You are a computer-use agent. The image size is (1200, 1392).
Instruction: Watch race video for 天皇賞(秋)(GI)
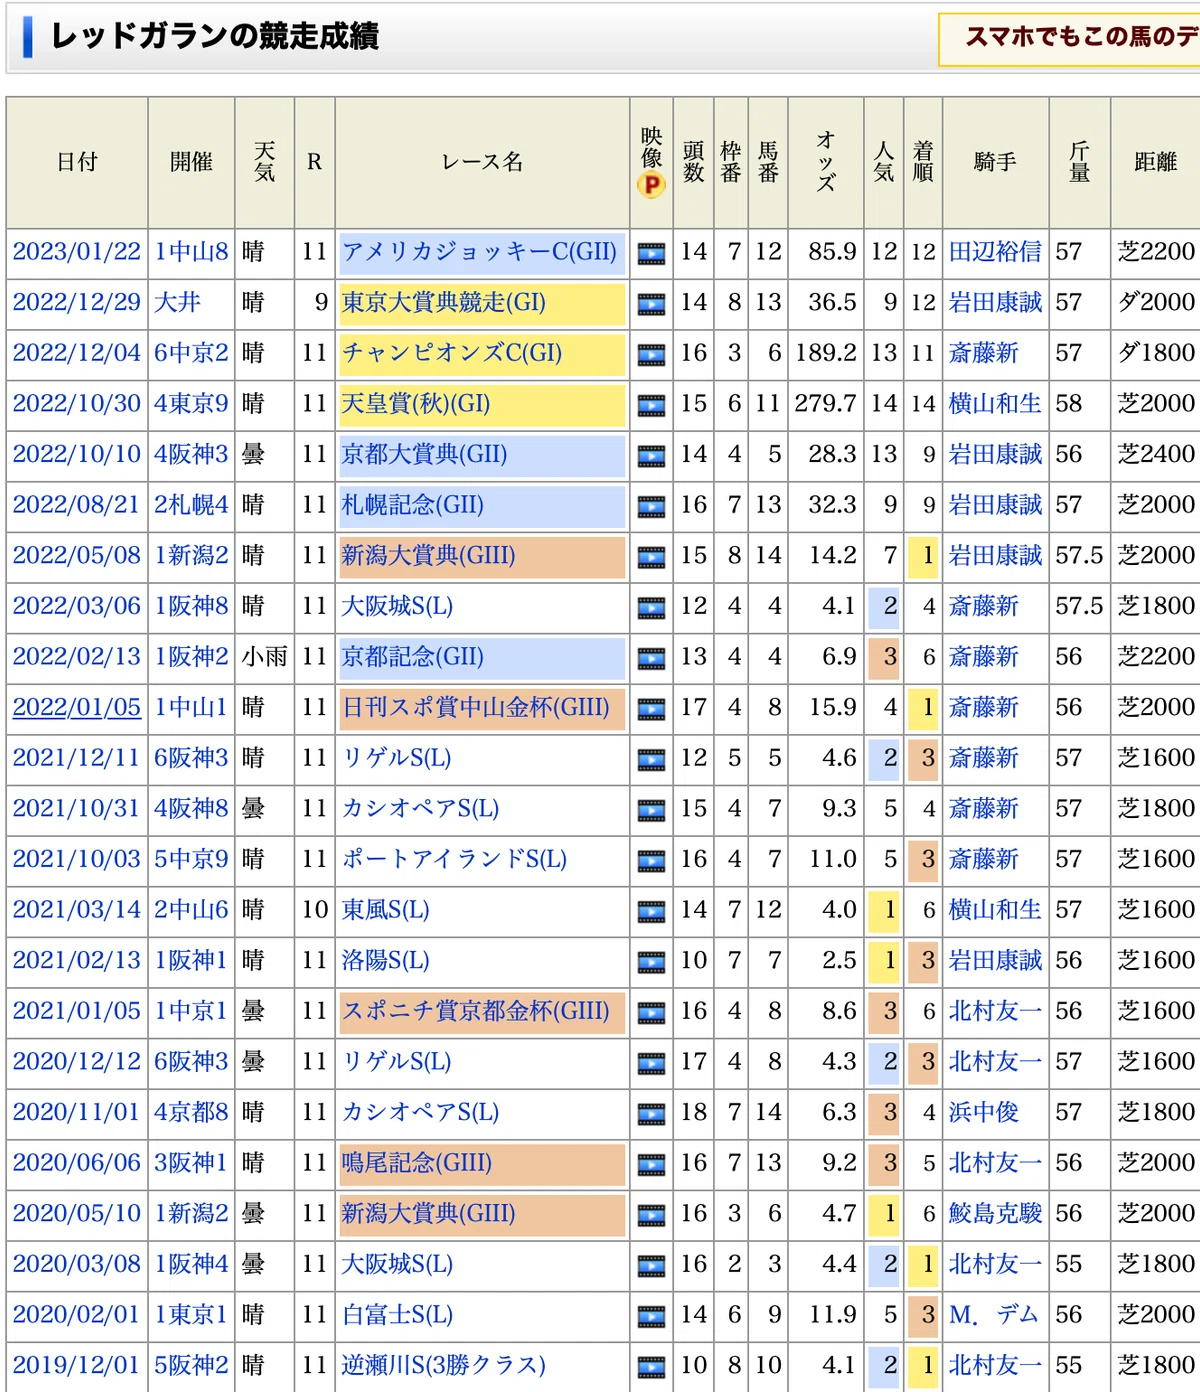[651, 406]
